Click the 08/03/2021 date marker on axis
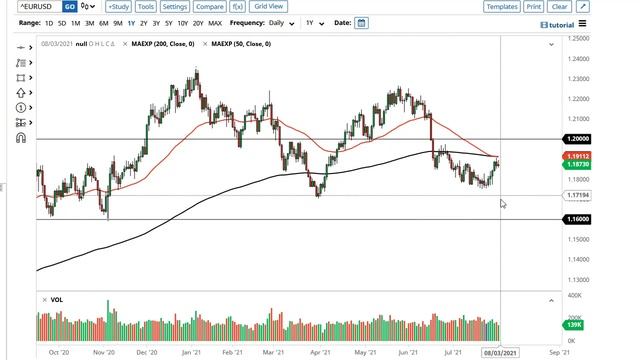Screen dimensions: 640x360 [x=500, y=353]
